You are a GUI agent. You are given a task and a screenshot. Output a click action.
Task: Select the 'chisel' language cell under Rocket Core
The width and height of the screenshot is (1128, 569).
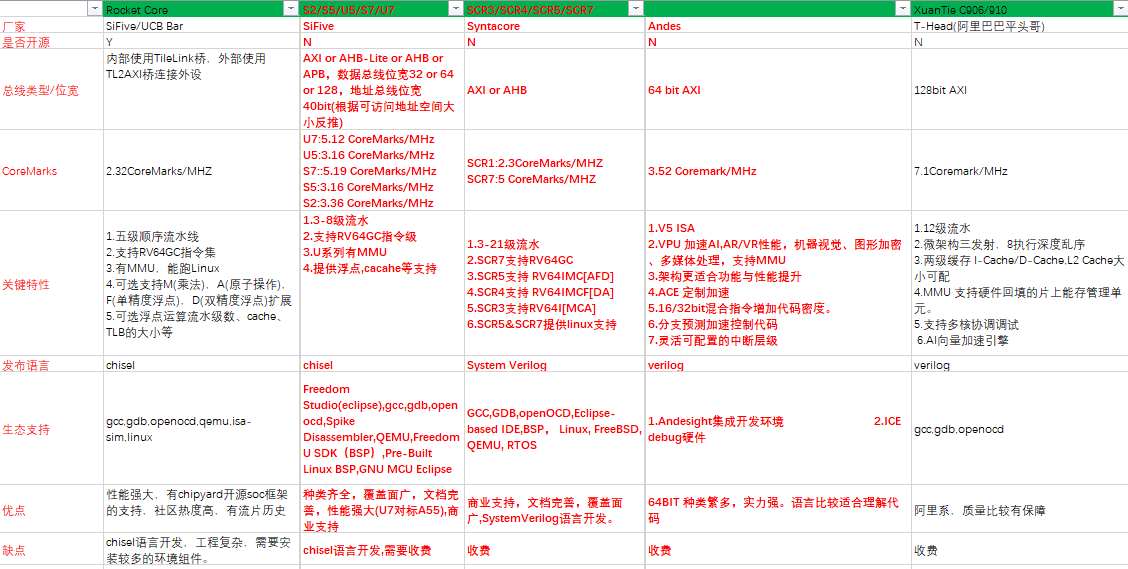click(201, 365)
